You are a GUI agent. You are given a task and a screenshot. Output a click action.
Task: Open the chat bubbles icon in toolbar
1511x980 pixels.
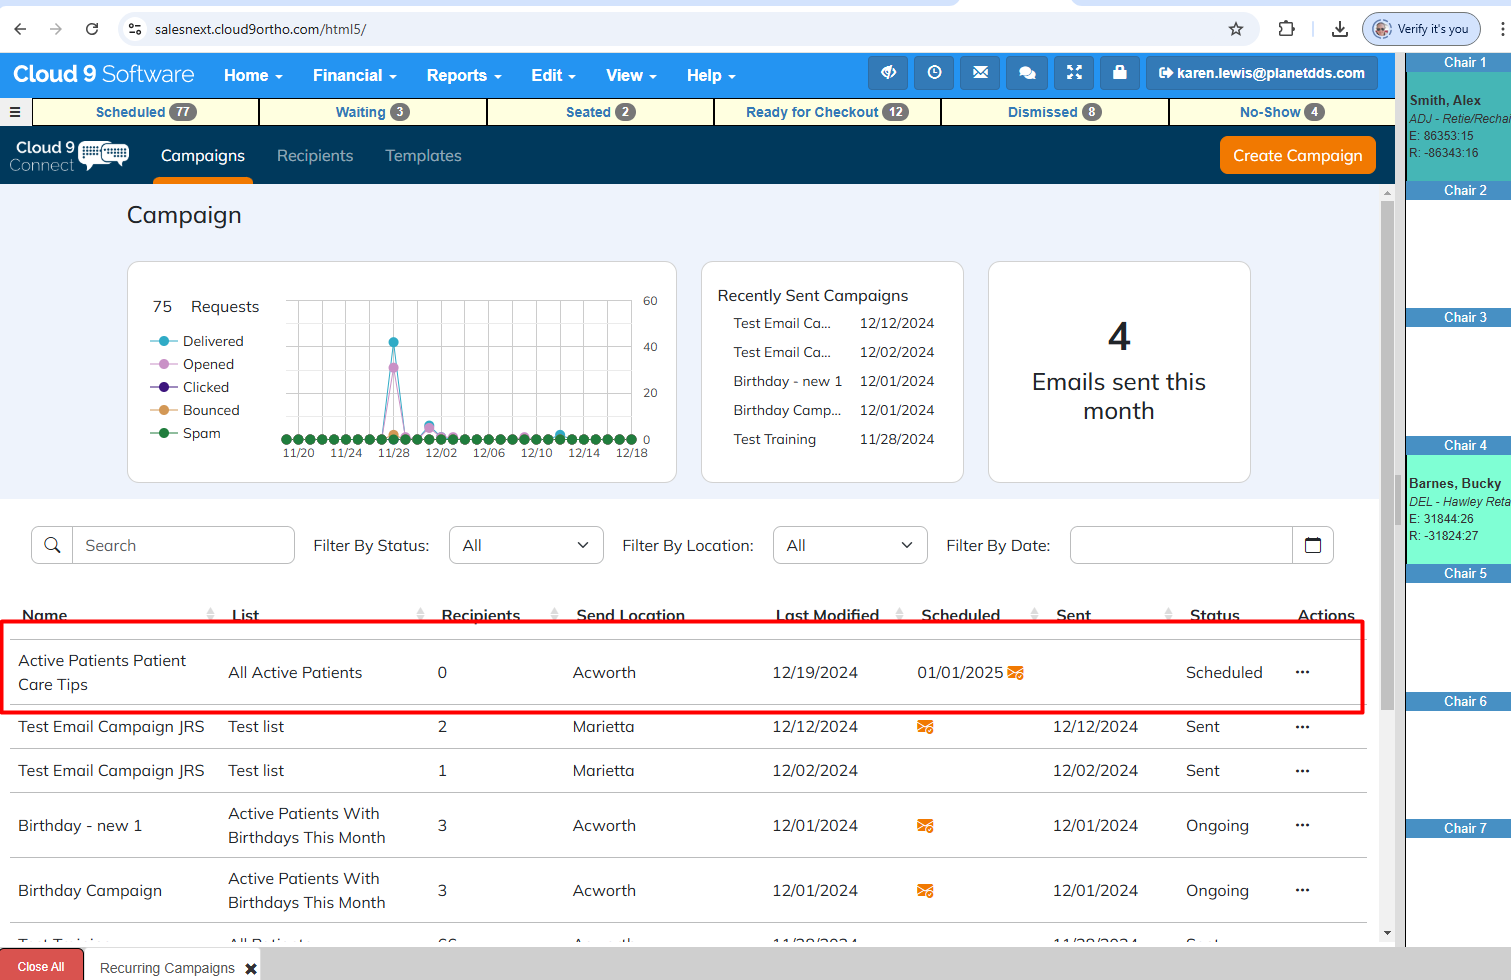[1027, 73]
